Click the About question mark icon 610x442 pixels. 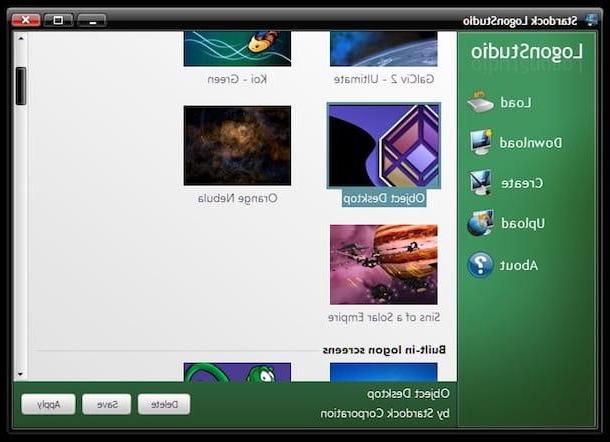pyautogui.click(x=480, y=265)
